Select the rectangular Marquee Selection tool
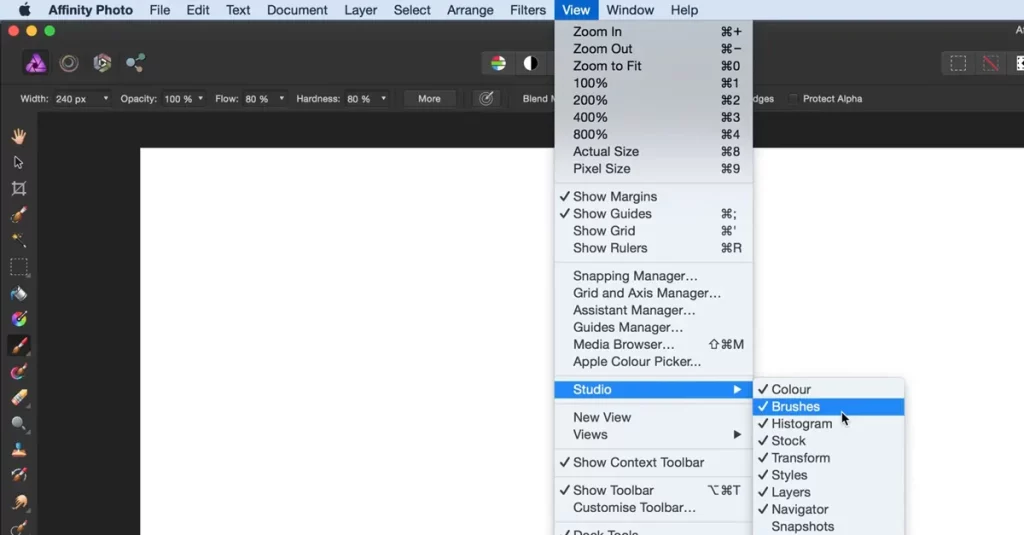The width and height of the screenshot is (1024, 535). [x=18, y=267]
